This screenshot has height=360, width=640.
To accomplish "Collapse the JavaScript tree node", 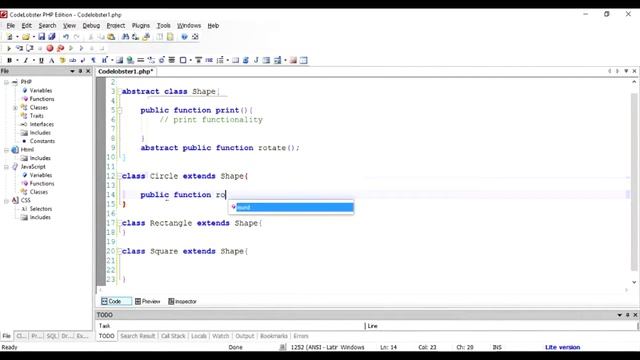I will tap(7, 167).
